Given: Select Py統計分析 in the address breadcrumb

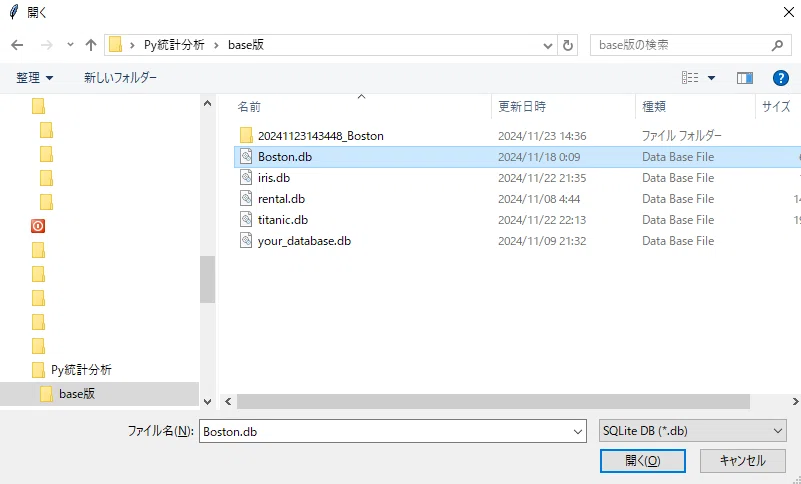Looking at the screenshot, I should click(174, 45).
